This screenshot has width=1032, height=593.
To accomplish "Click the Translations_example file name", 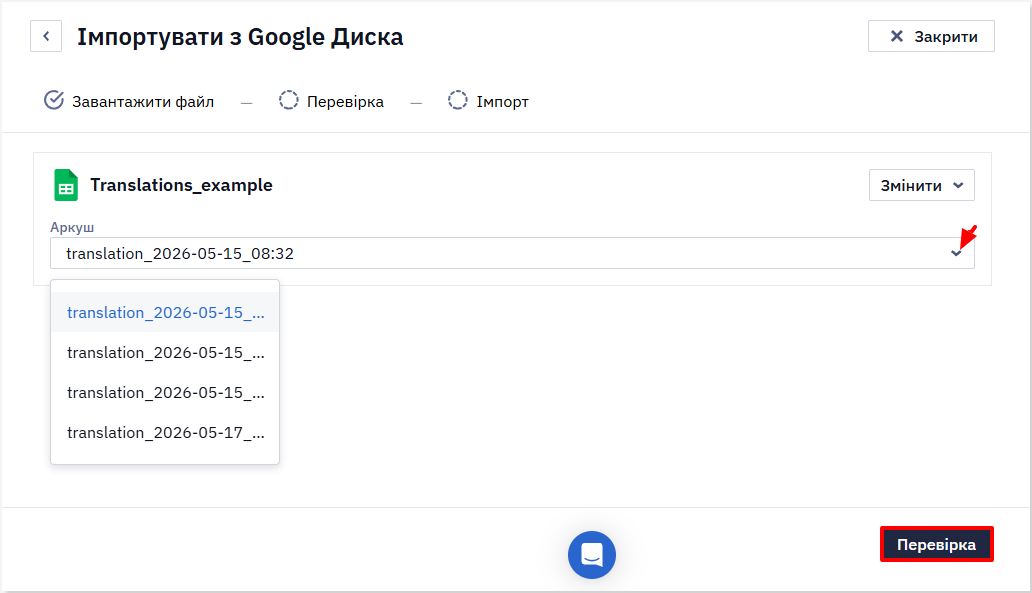I will point(181,185).
